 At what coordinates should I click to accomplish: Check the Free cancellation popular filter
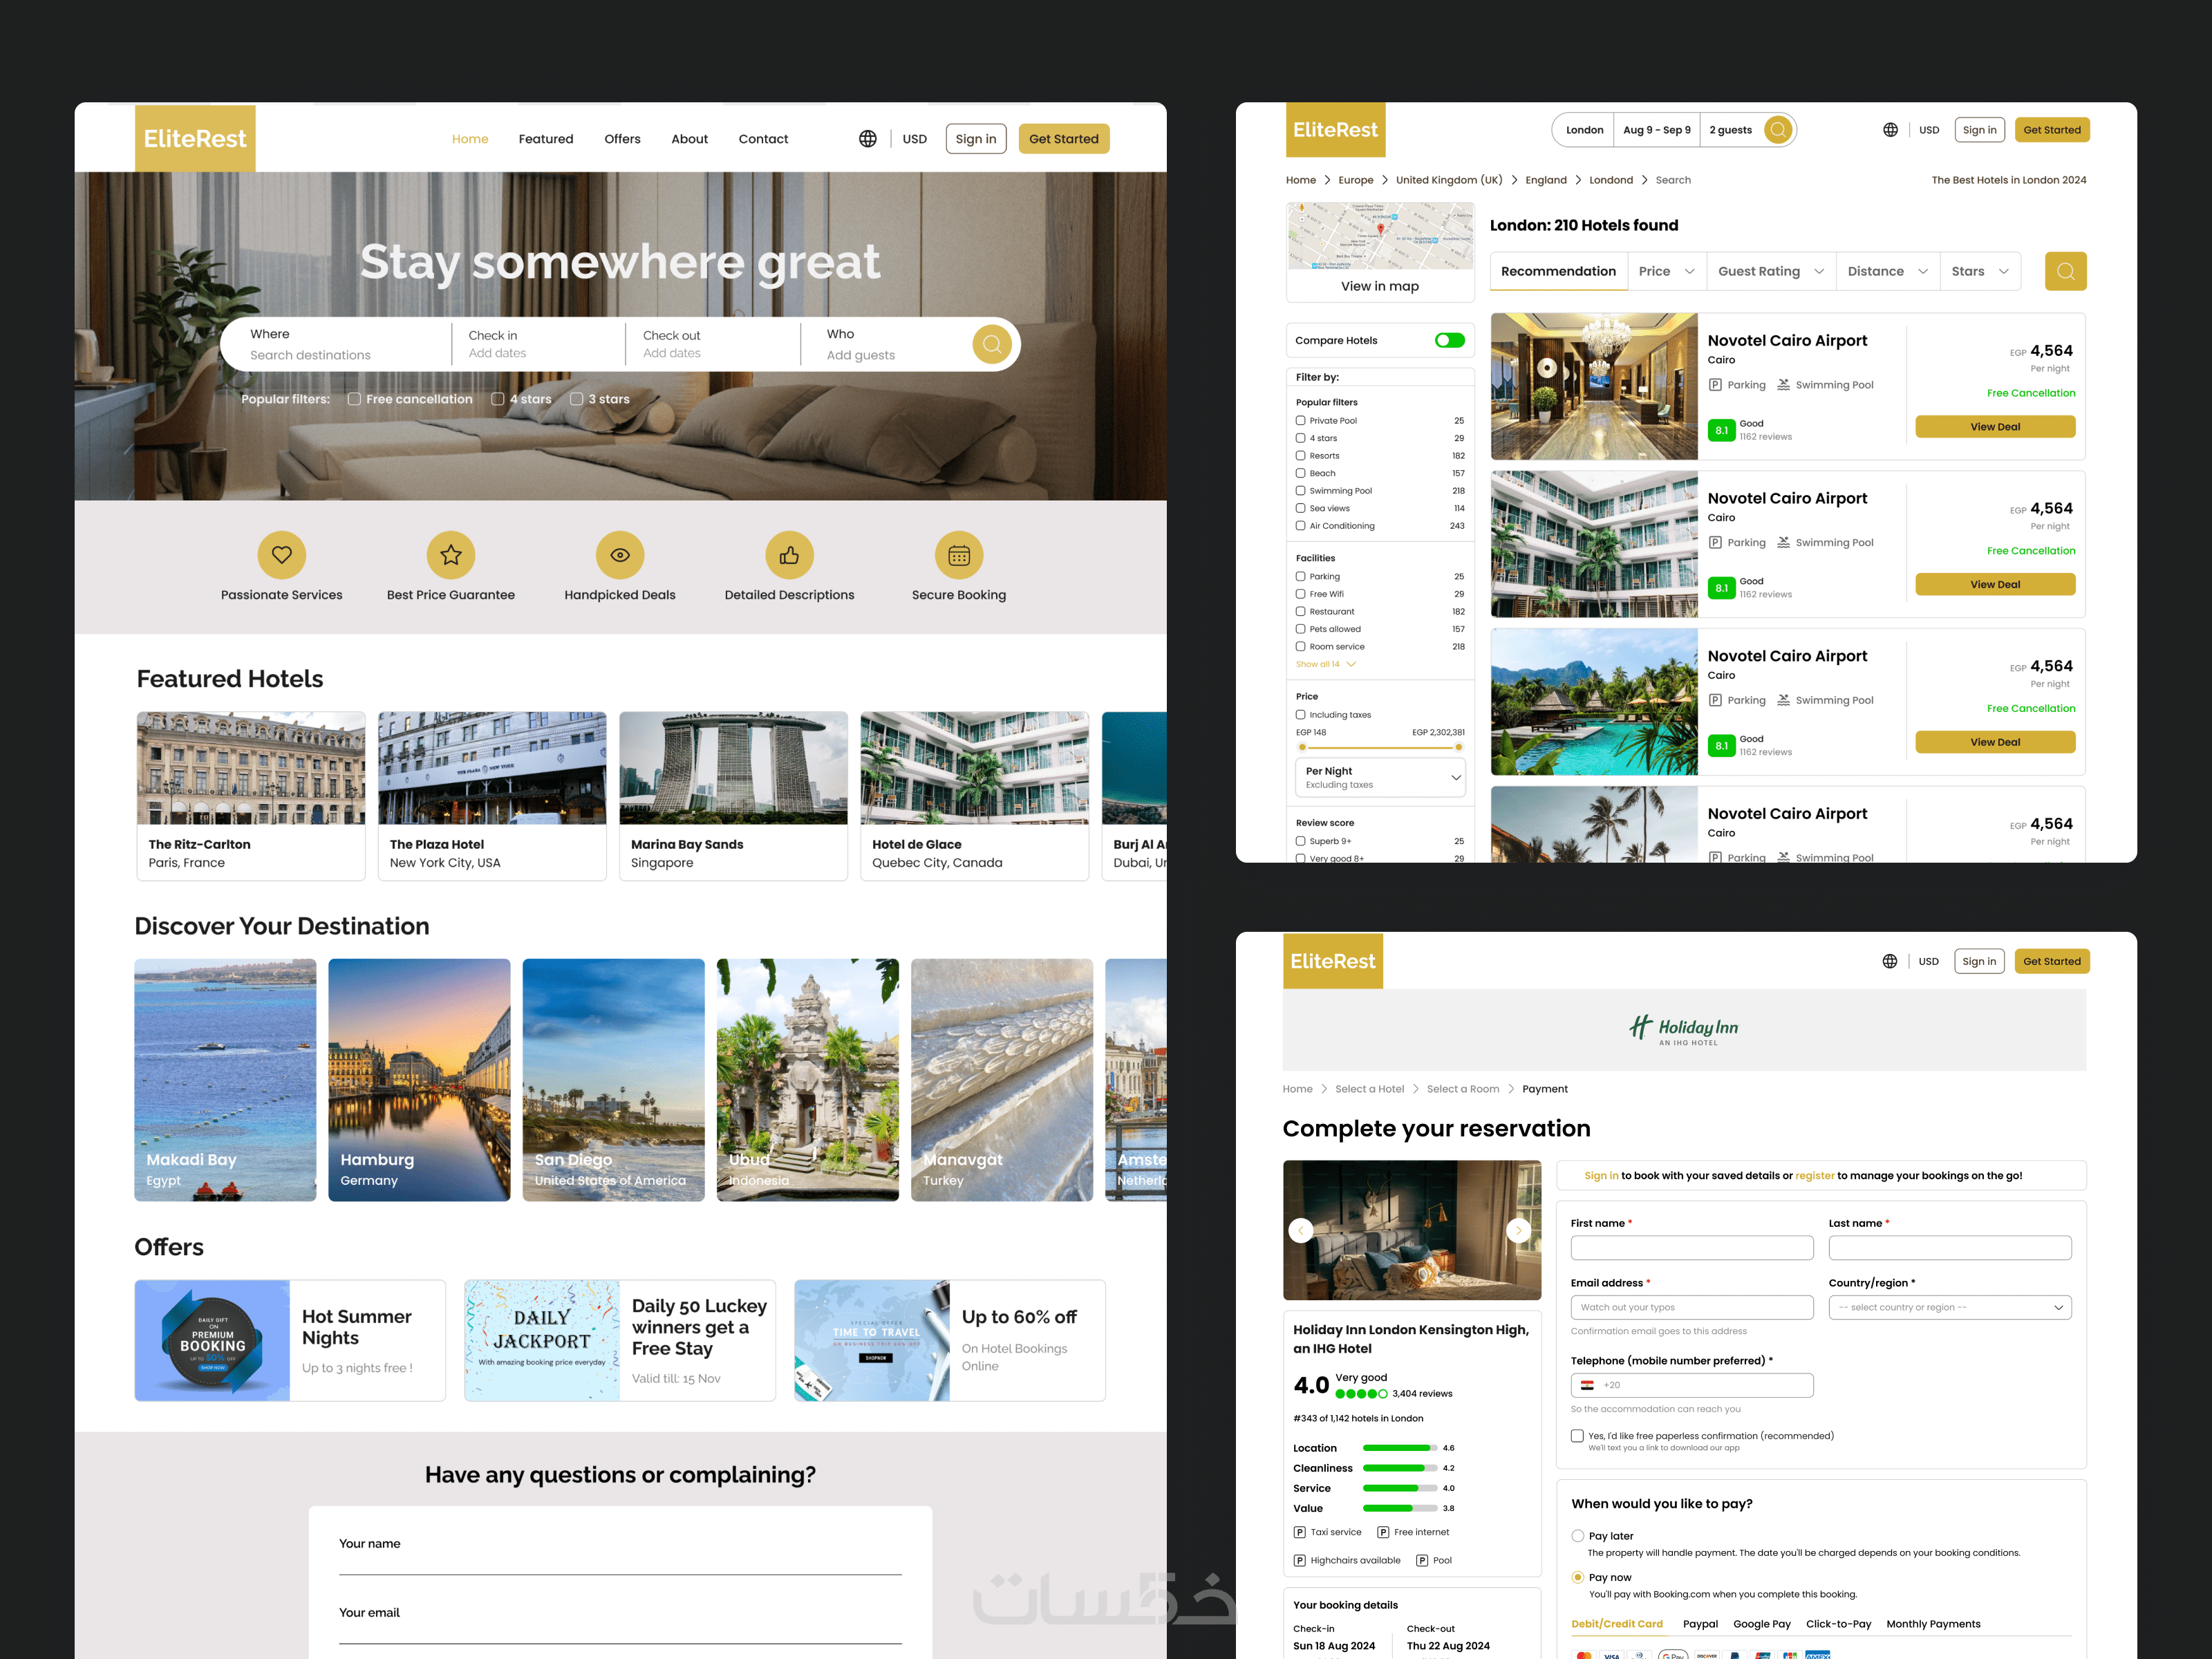pos(354,399)
